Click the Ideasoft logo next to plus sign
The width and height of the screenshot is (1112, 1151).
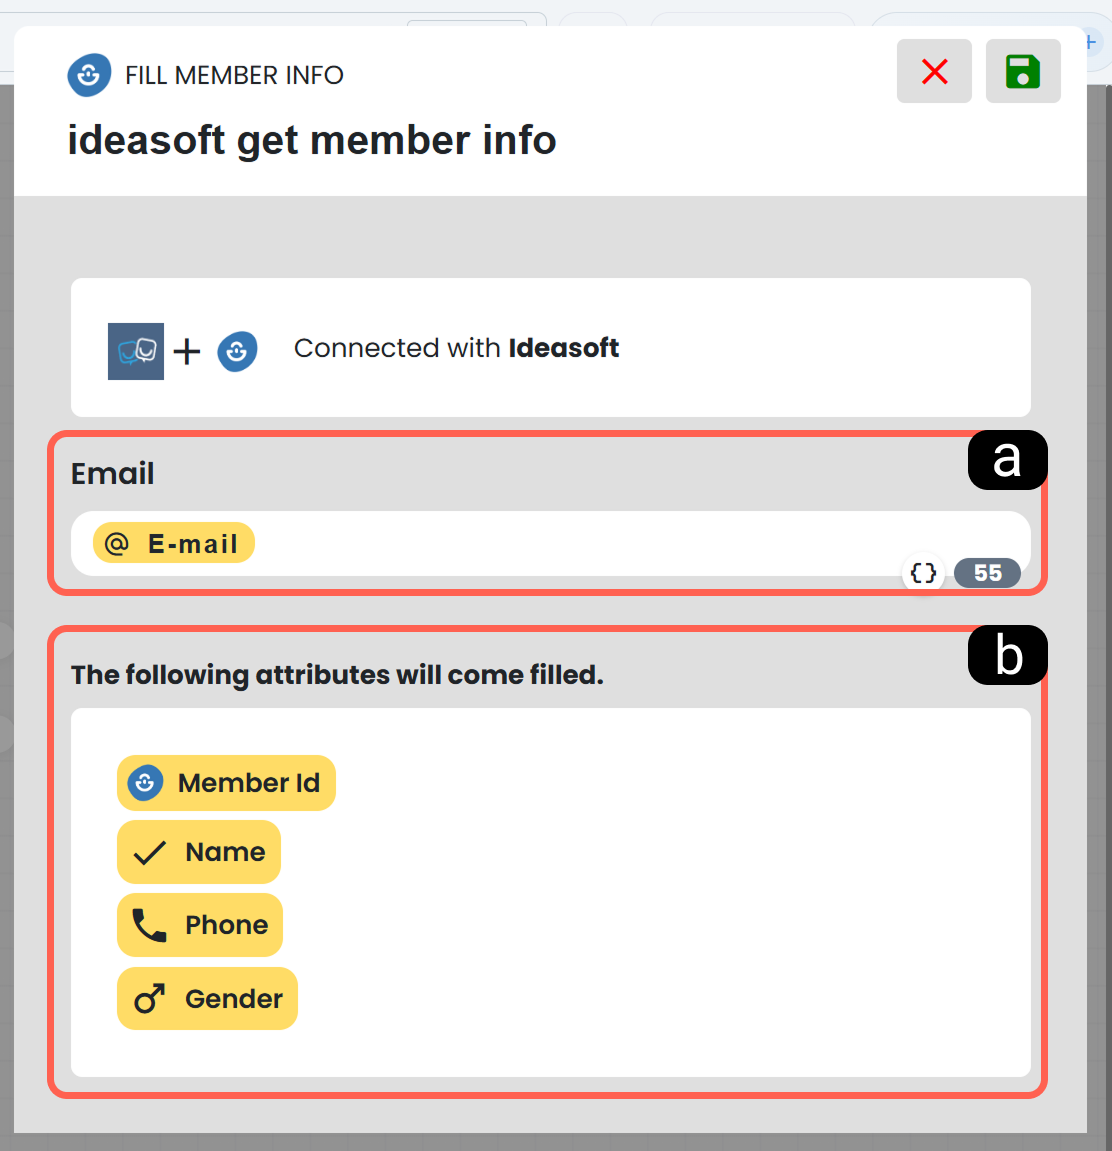(x=237, y=351)
